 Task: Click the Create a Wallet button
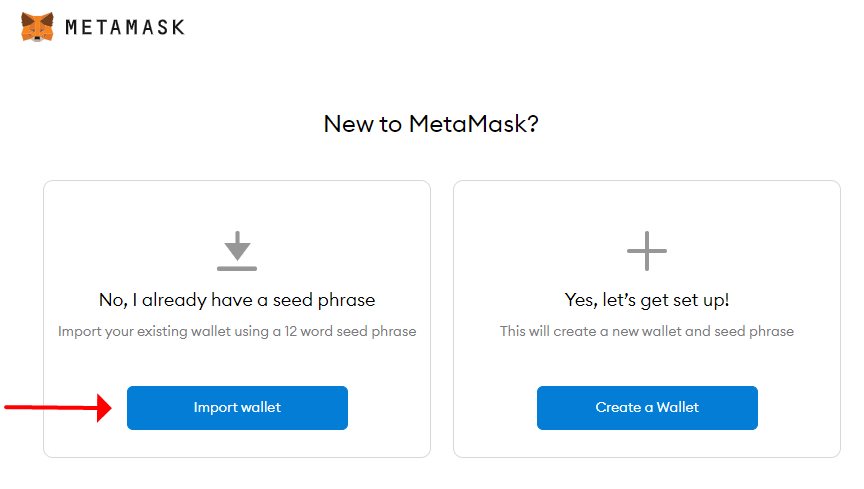tap(647, 408)
